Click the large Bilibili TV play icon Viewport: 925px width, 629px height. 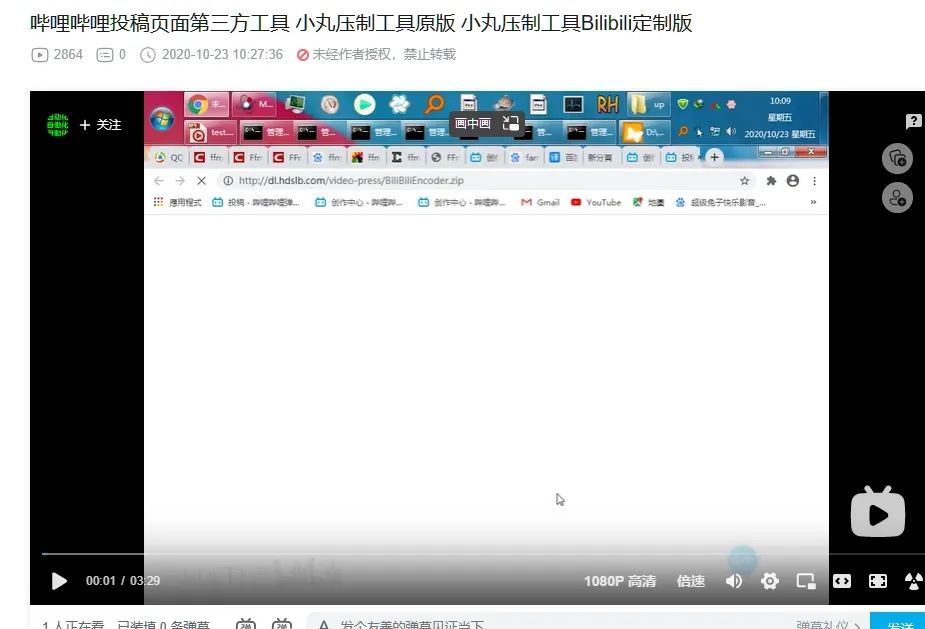[878, 512]
